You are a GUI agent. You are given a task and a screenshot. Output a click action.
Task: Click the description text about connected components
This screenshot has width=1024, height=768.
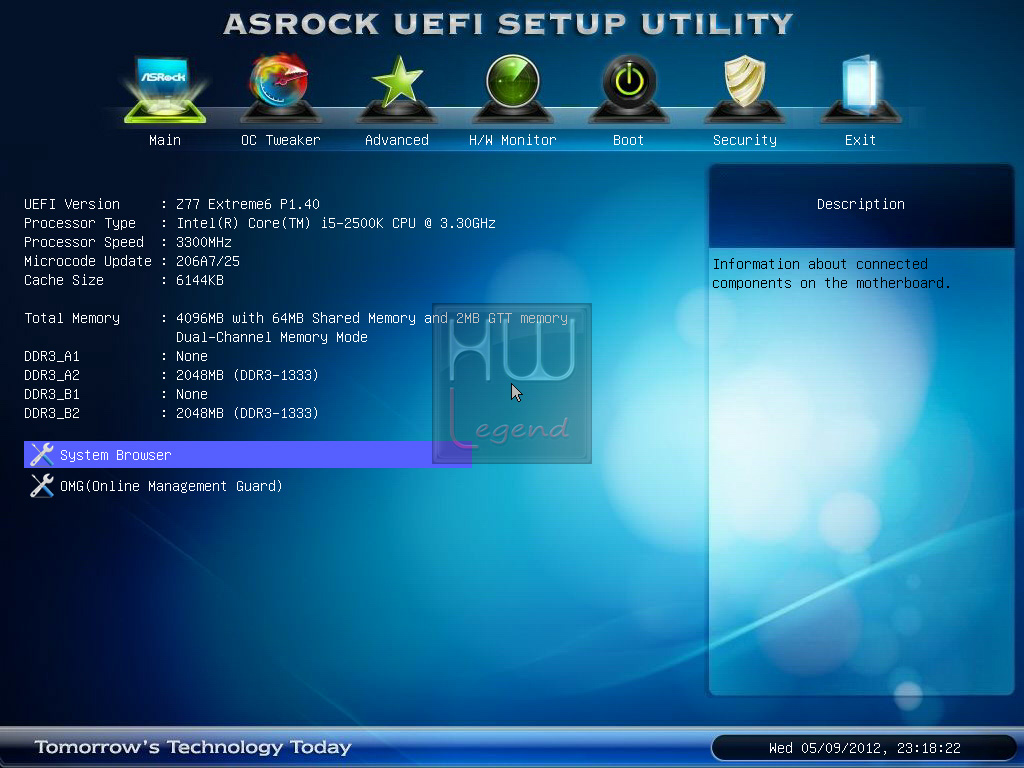click(x=831, y=274)
